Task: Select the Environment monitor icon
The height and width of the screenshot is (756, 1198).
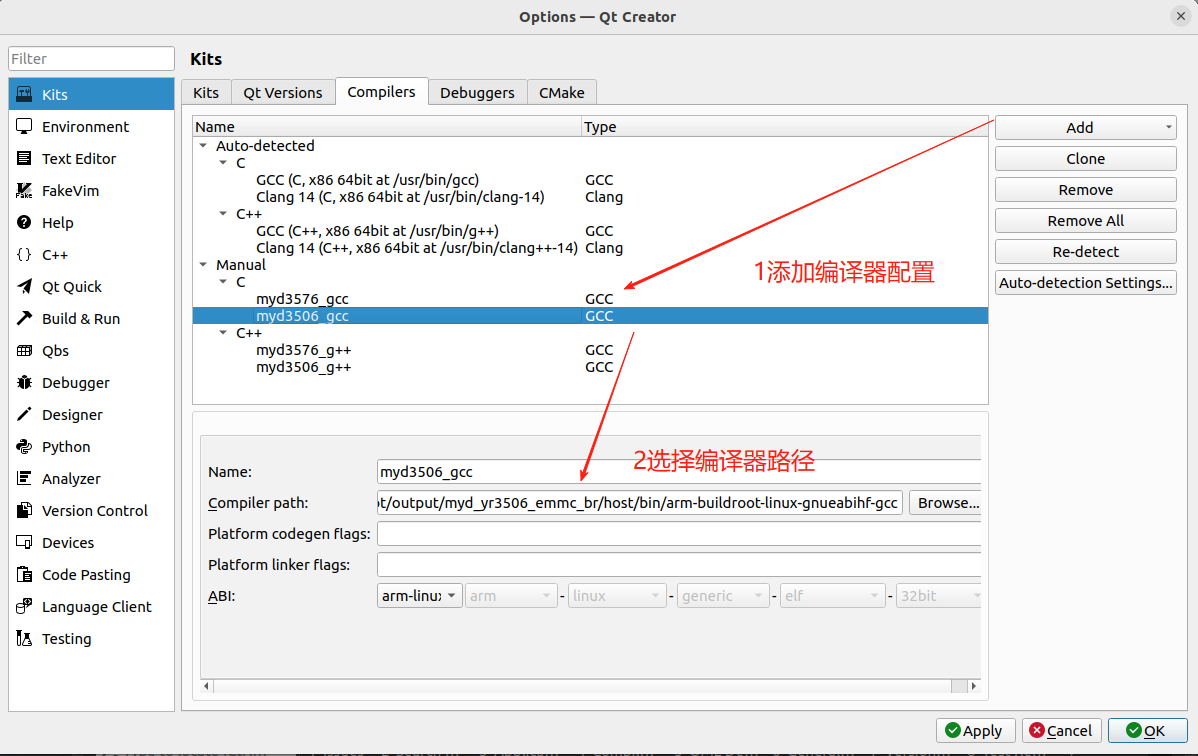Action: point(24,126)
